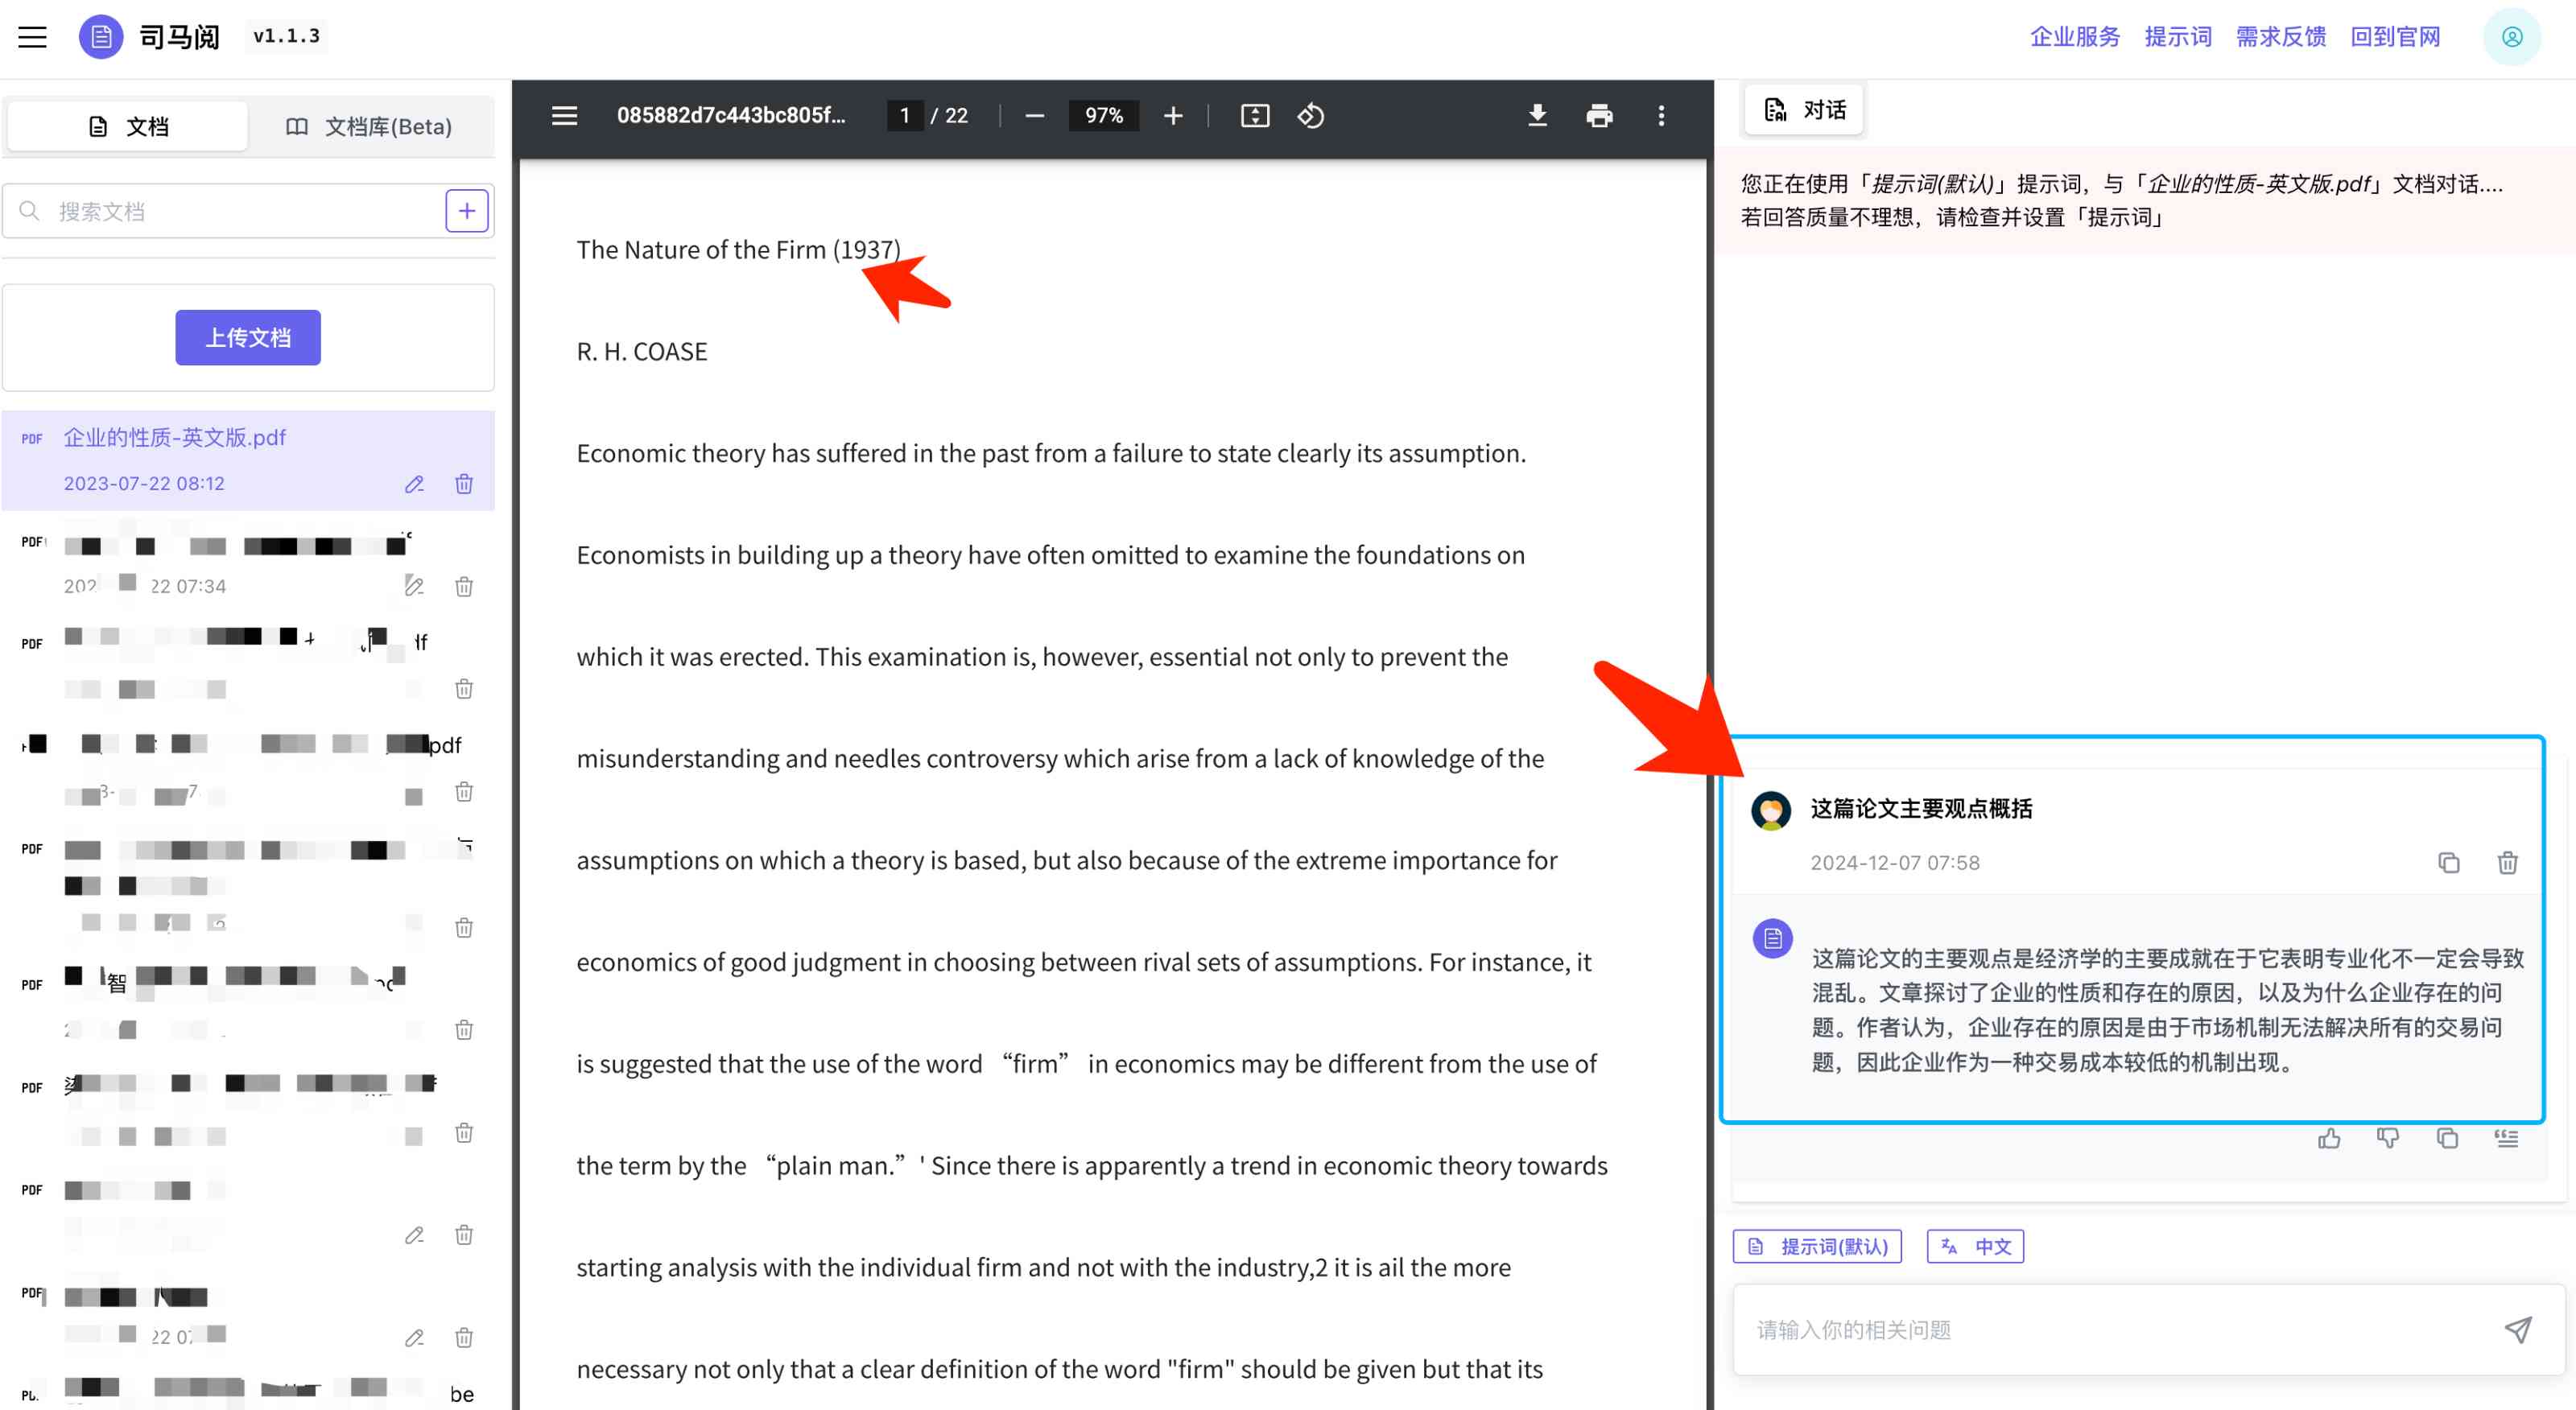The width and height of the screenshot is (2576, 1410).
Task: Click the 司马阅 logo icon
Action: click(x=101, y=37)
